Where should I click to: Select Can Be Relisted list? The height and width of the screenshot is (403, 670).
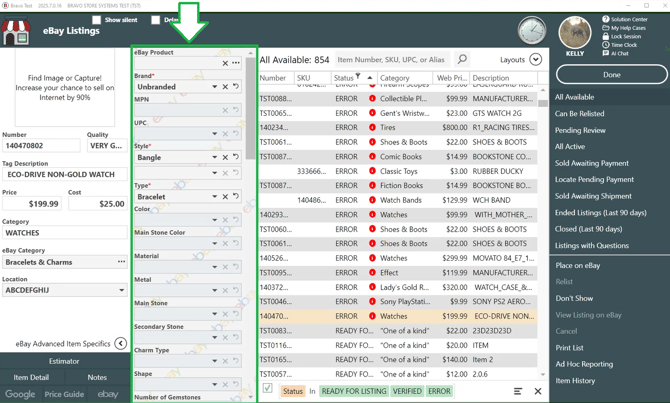pos(579,114)
